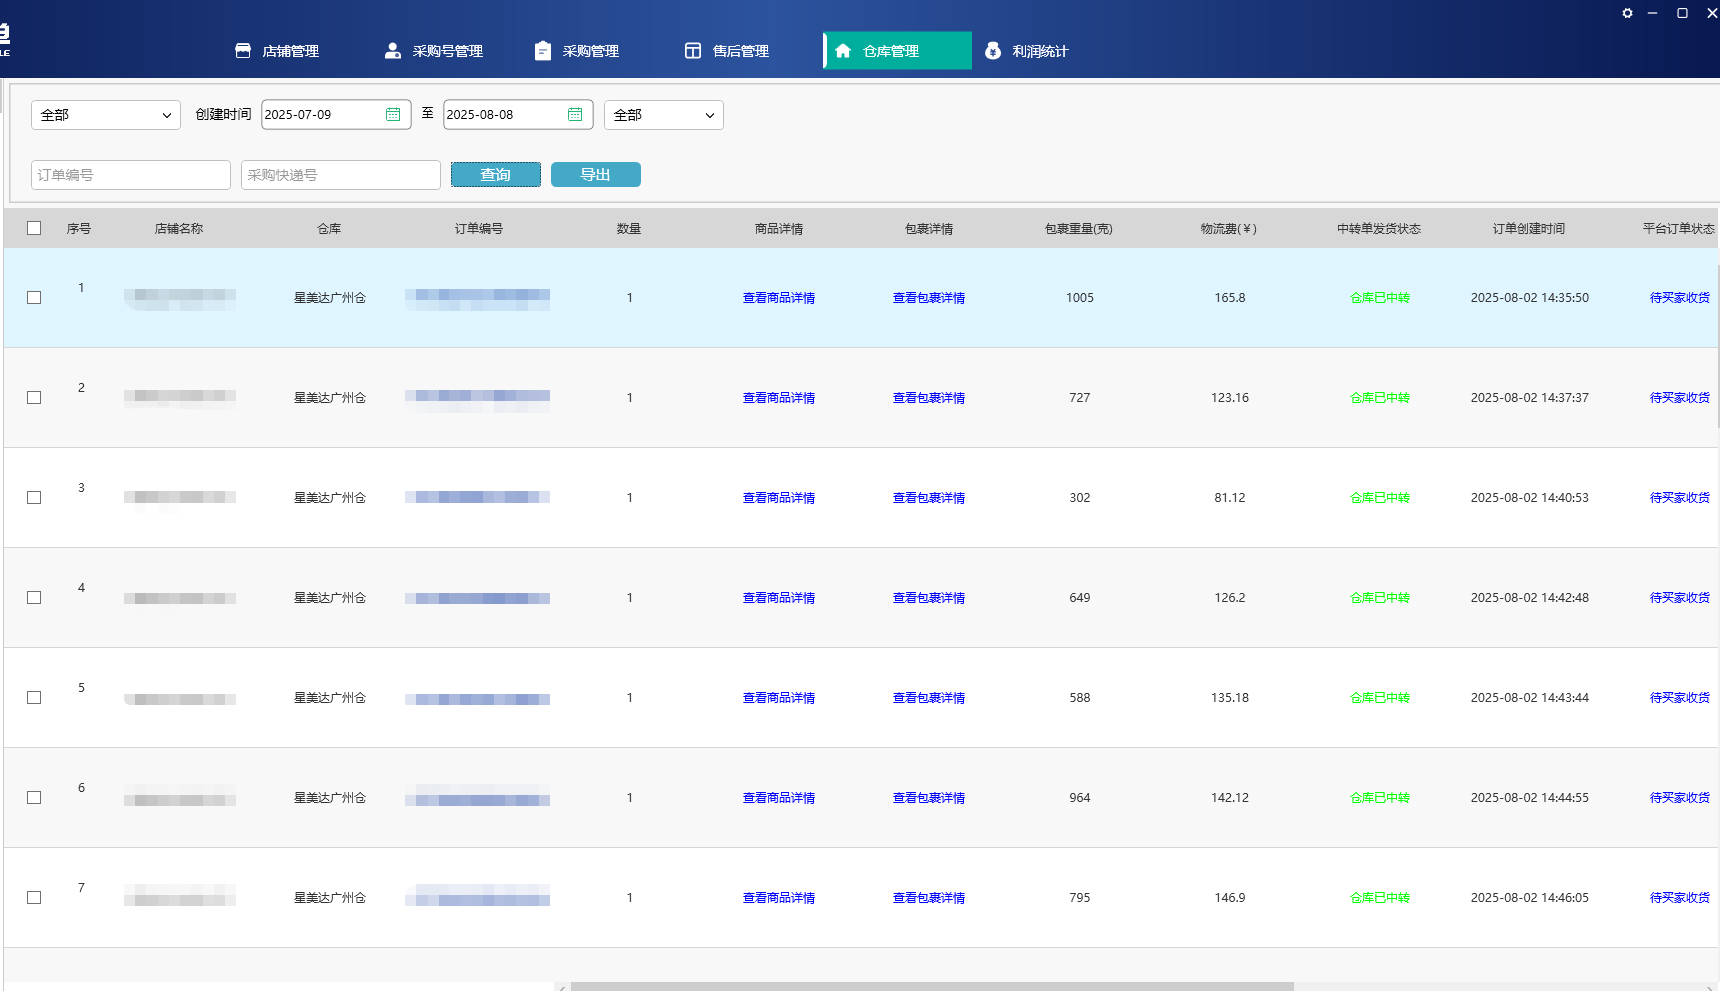
Task: Open 查看商品详情 link in row 2
Action: click(779, 398)
